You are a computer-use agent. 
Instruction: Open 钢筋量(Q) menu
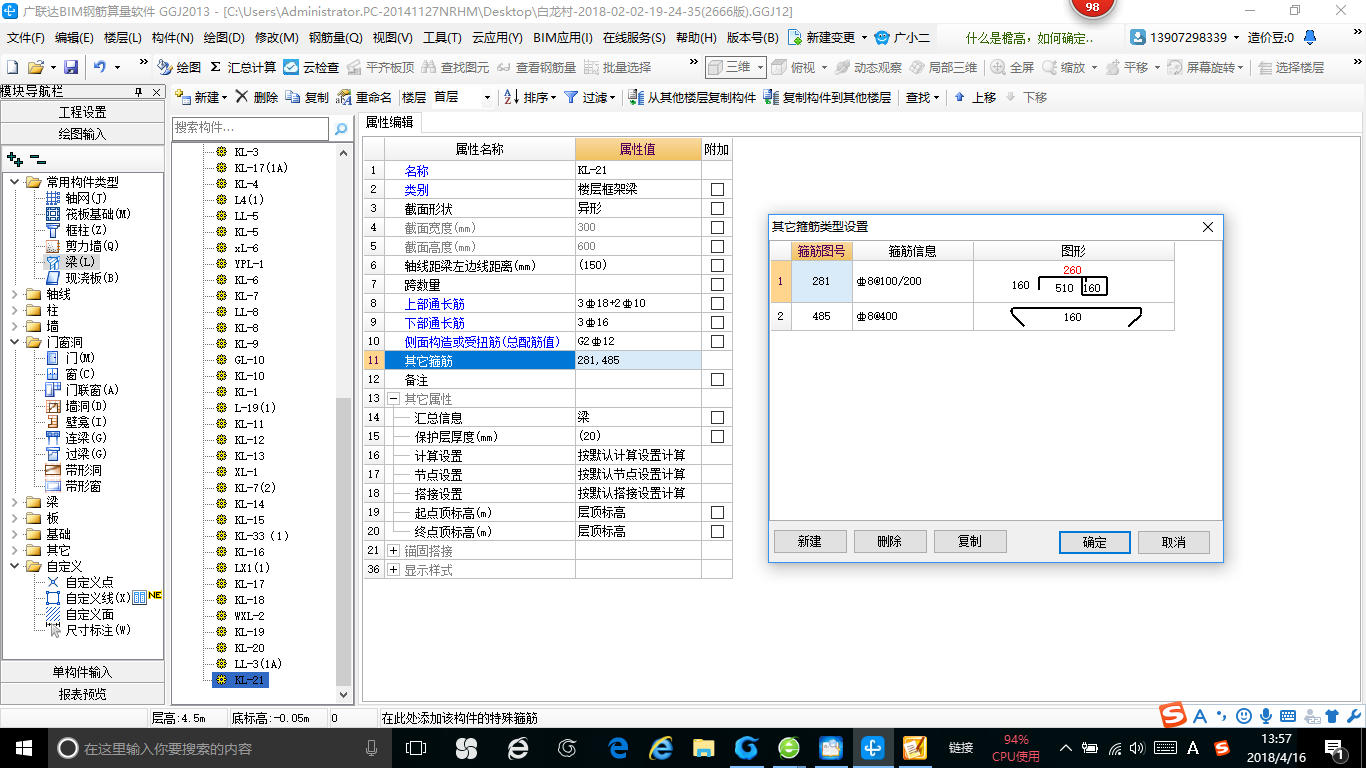click(335, 38)
